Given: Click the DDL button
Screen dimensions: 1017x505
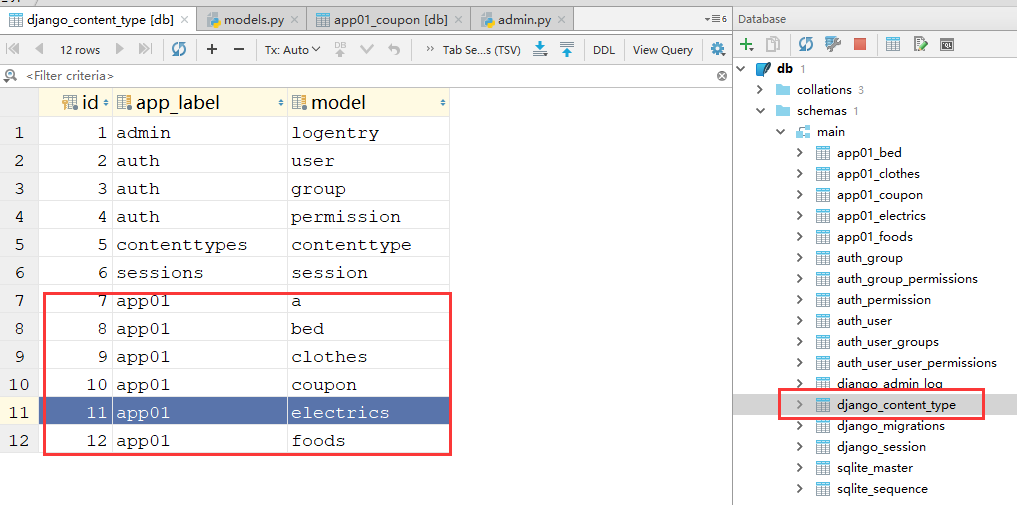Looking at the screenshot, I should click(x=604, y=49).
